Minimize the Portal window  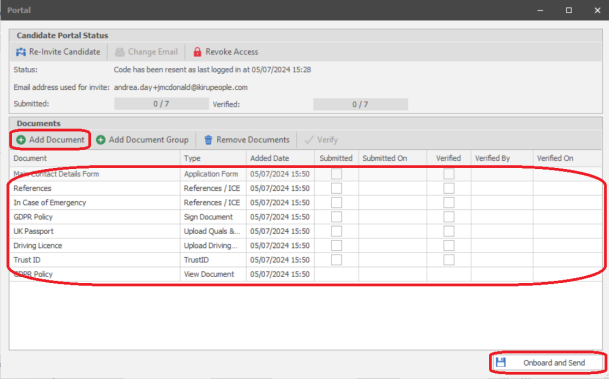(x=540, y=10)
